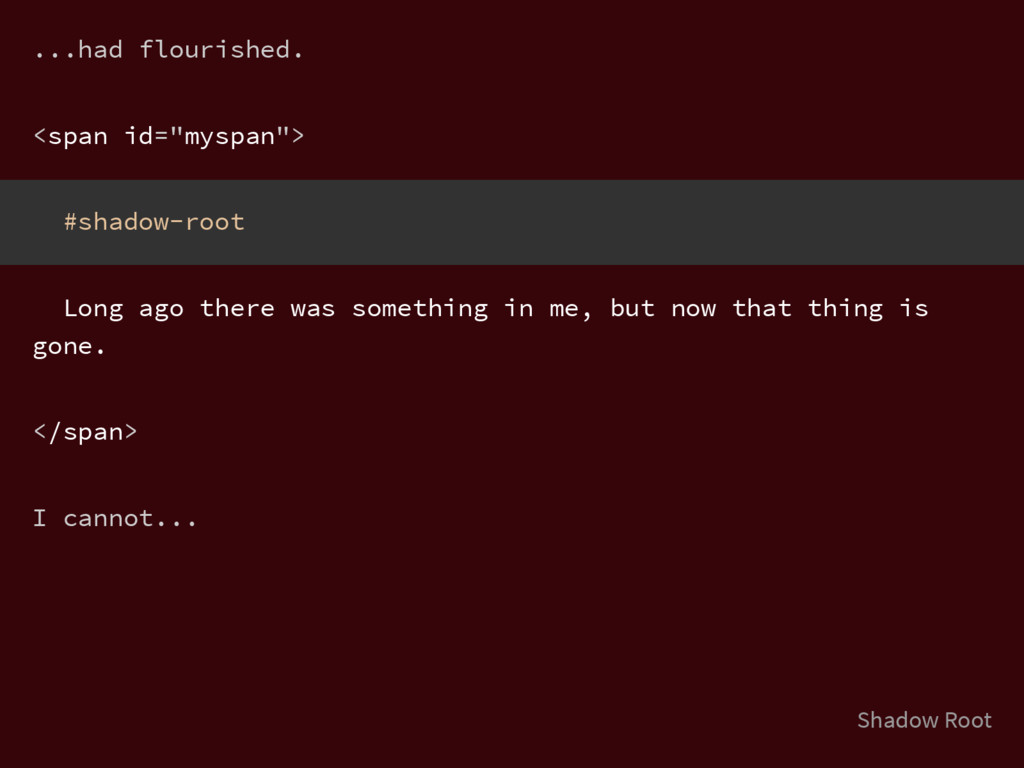Click the 'Shadow Root' label at bottom
The width and height of the screenshot is (1024, 768).
point(924,720)
